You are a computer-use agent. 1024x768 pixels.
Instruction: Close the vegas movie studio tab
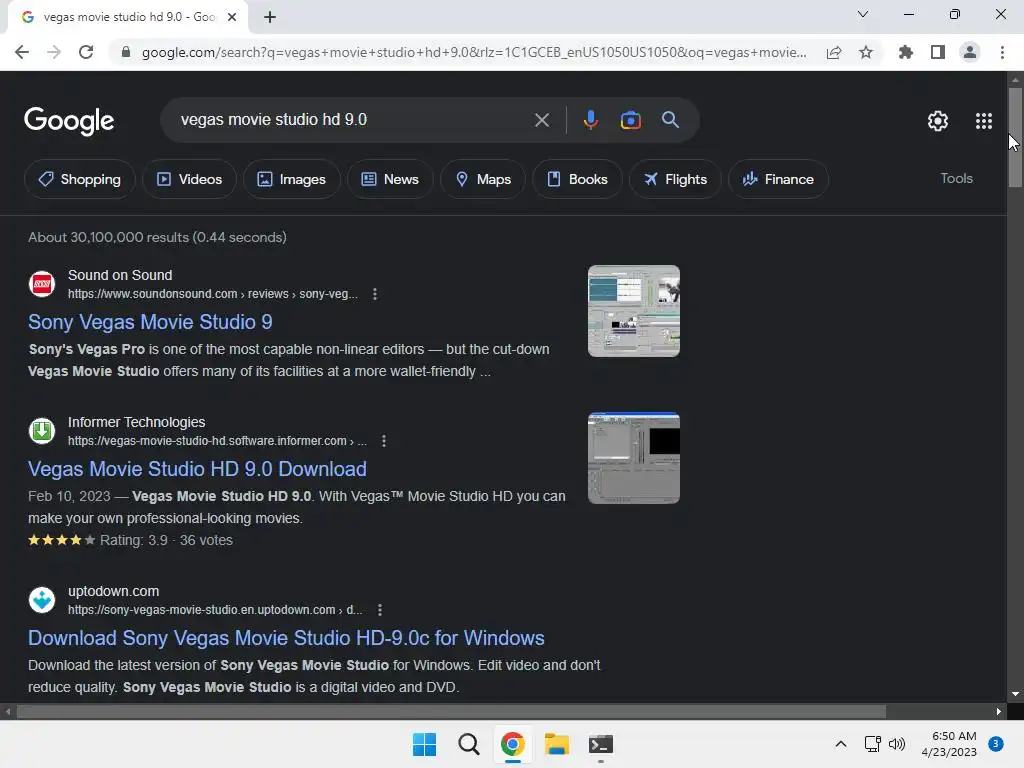232,17
